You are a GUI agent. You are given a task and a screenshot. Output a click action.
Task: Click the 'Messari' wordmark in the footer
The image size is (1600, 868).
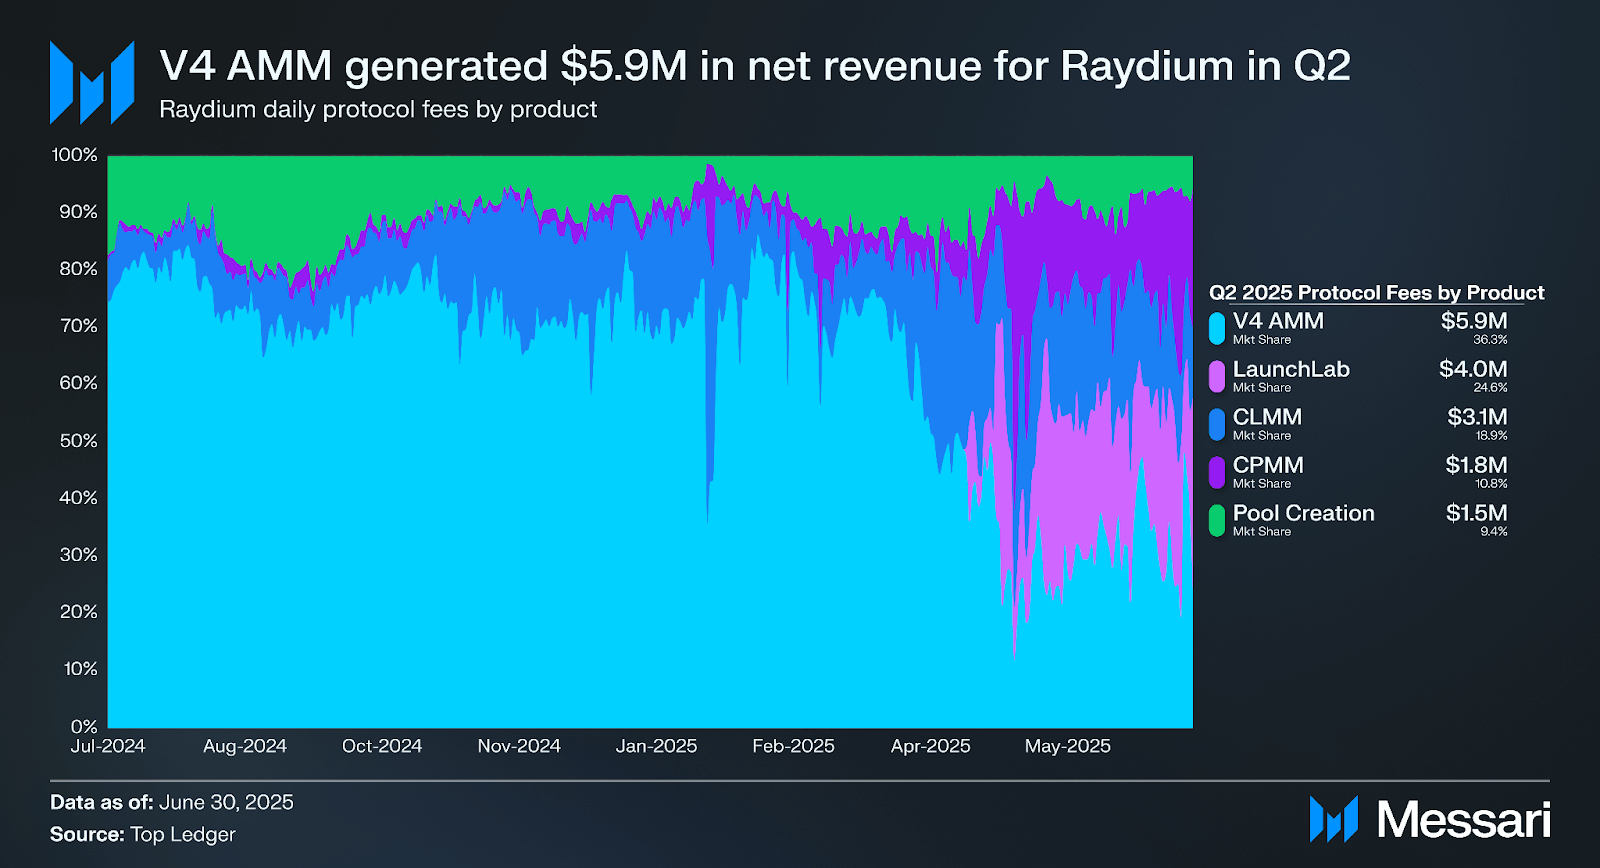click(1463, 820)
